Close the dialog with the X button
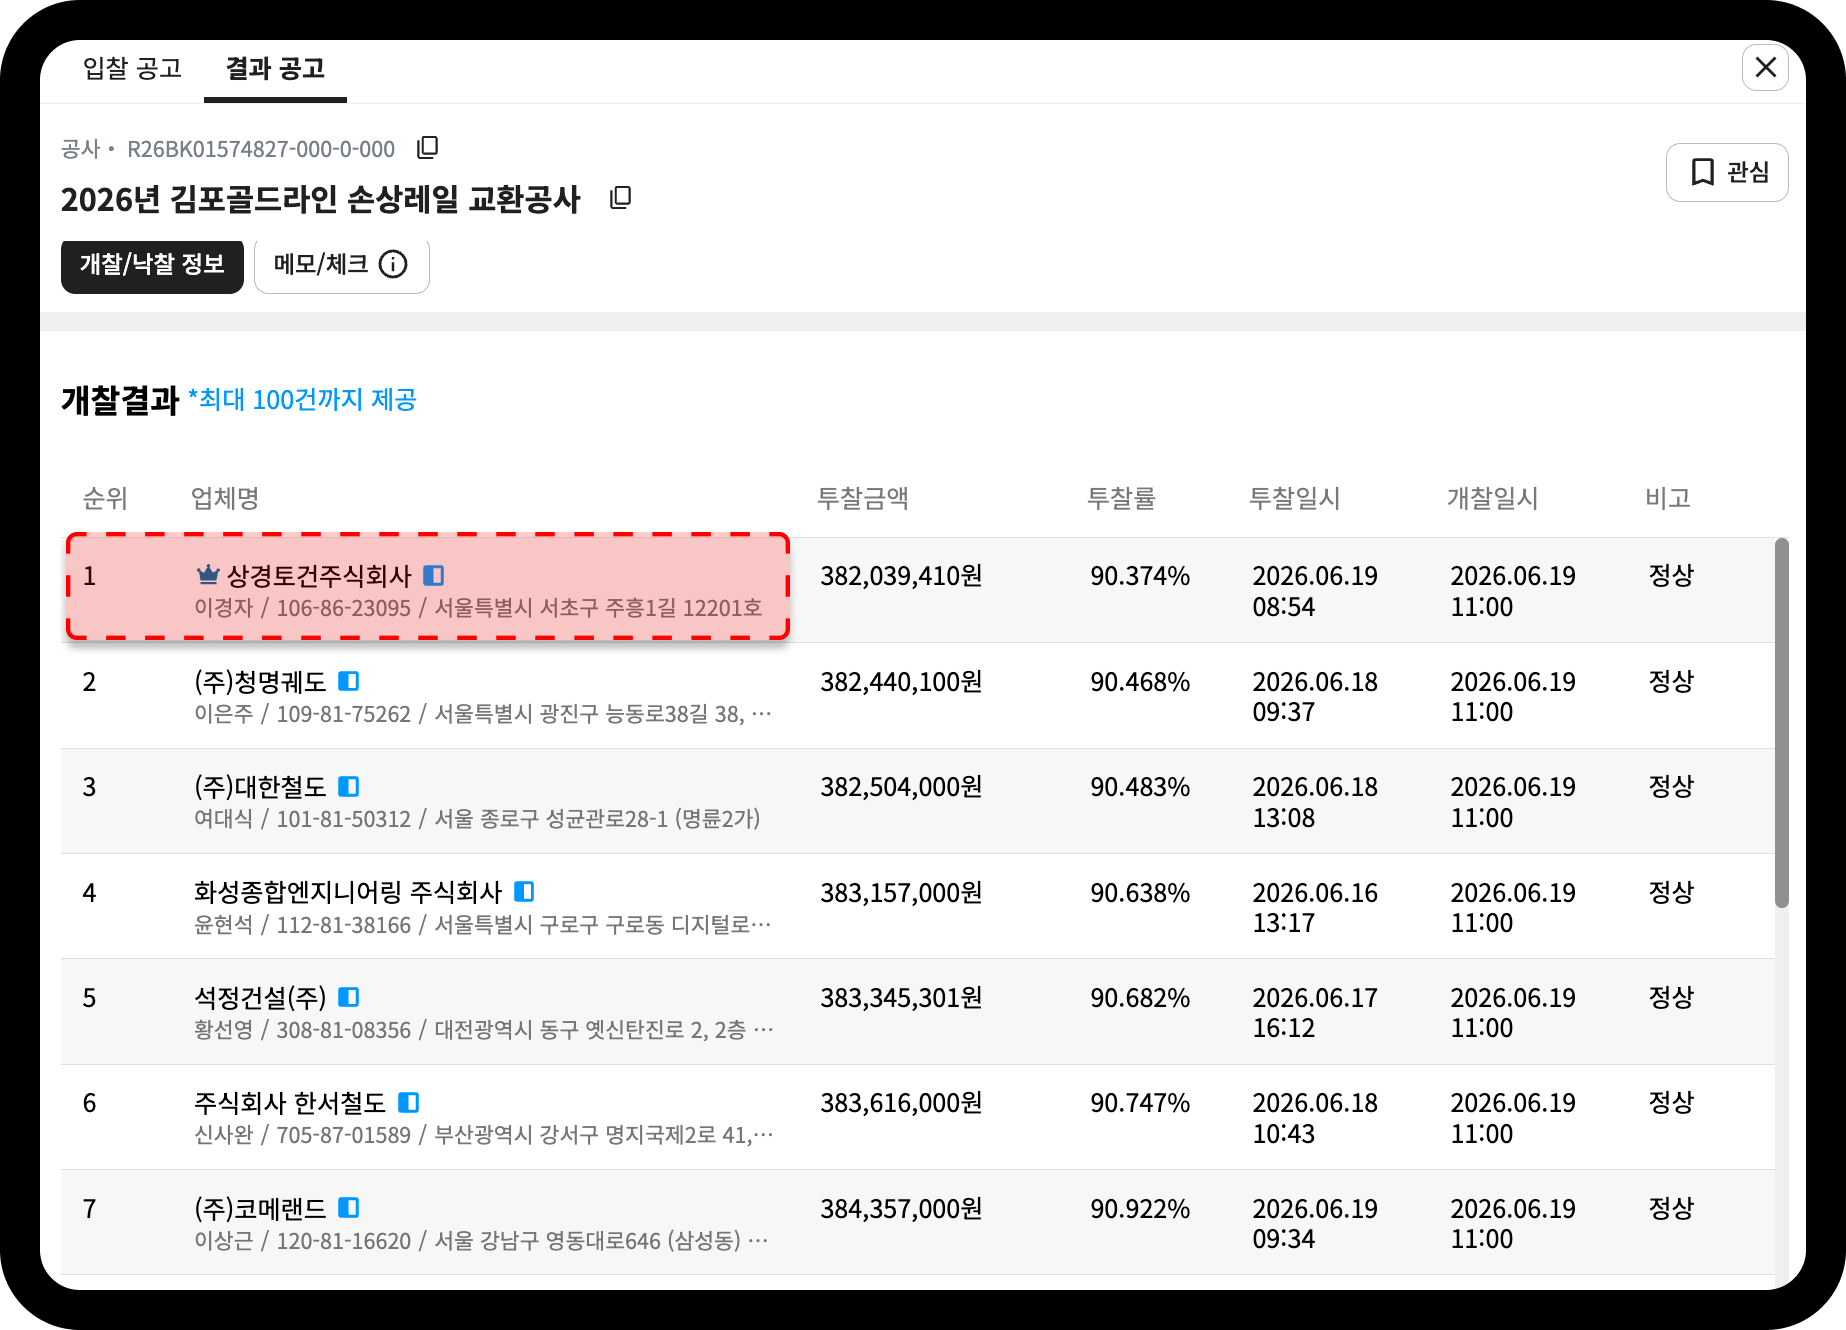The width and height of the screenshot is (1846, 1330). tap(1765, 67)
